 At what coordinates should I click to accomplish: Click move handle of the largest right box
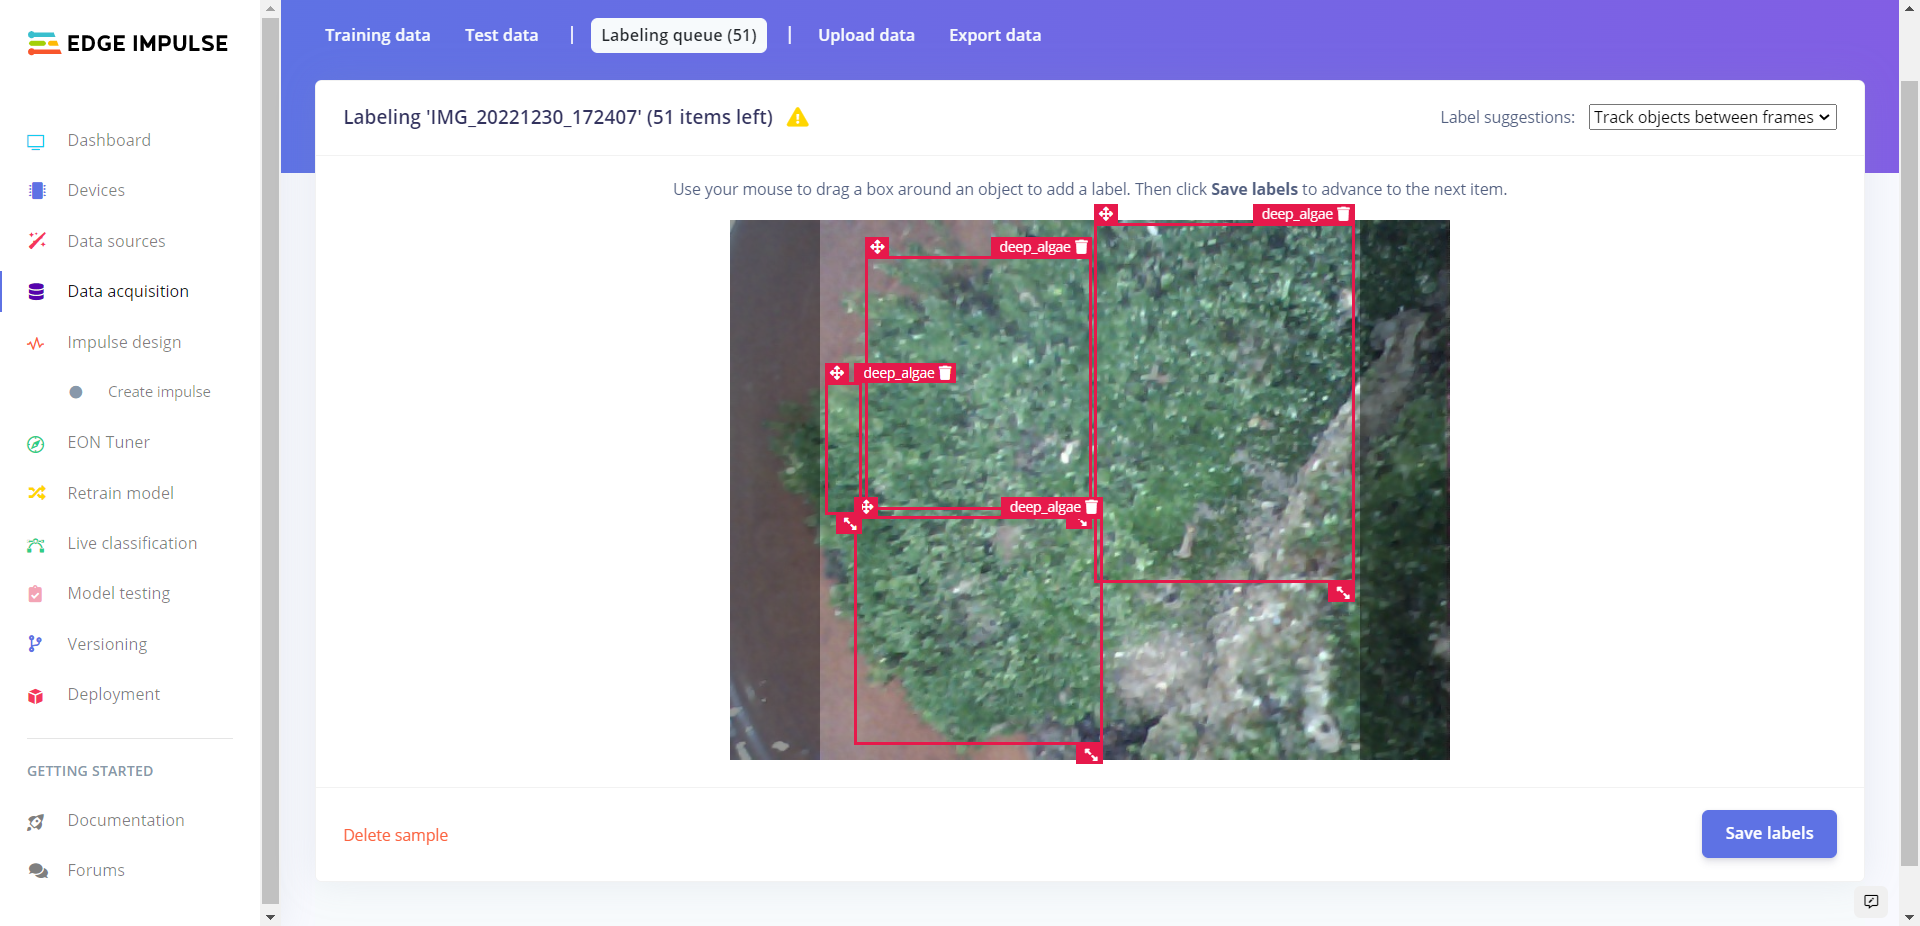[1106, 214]
